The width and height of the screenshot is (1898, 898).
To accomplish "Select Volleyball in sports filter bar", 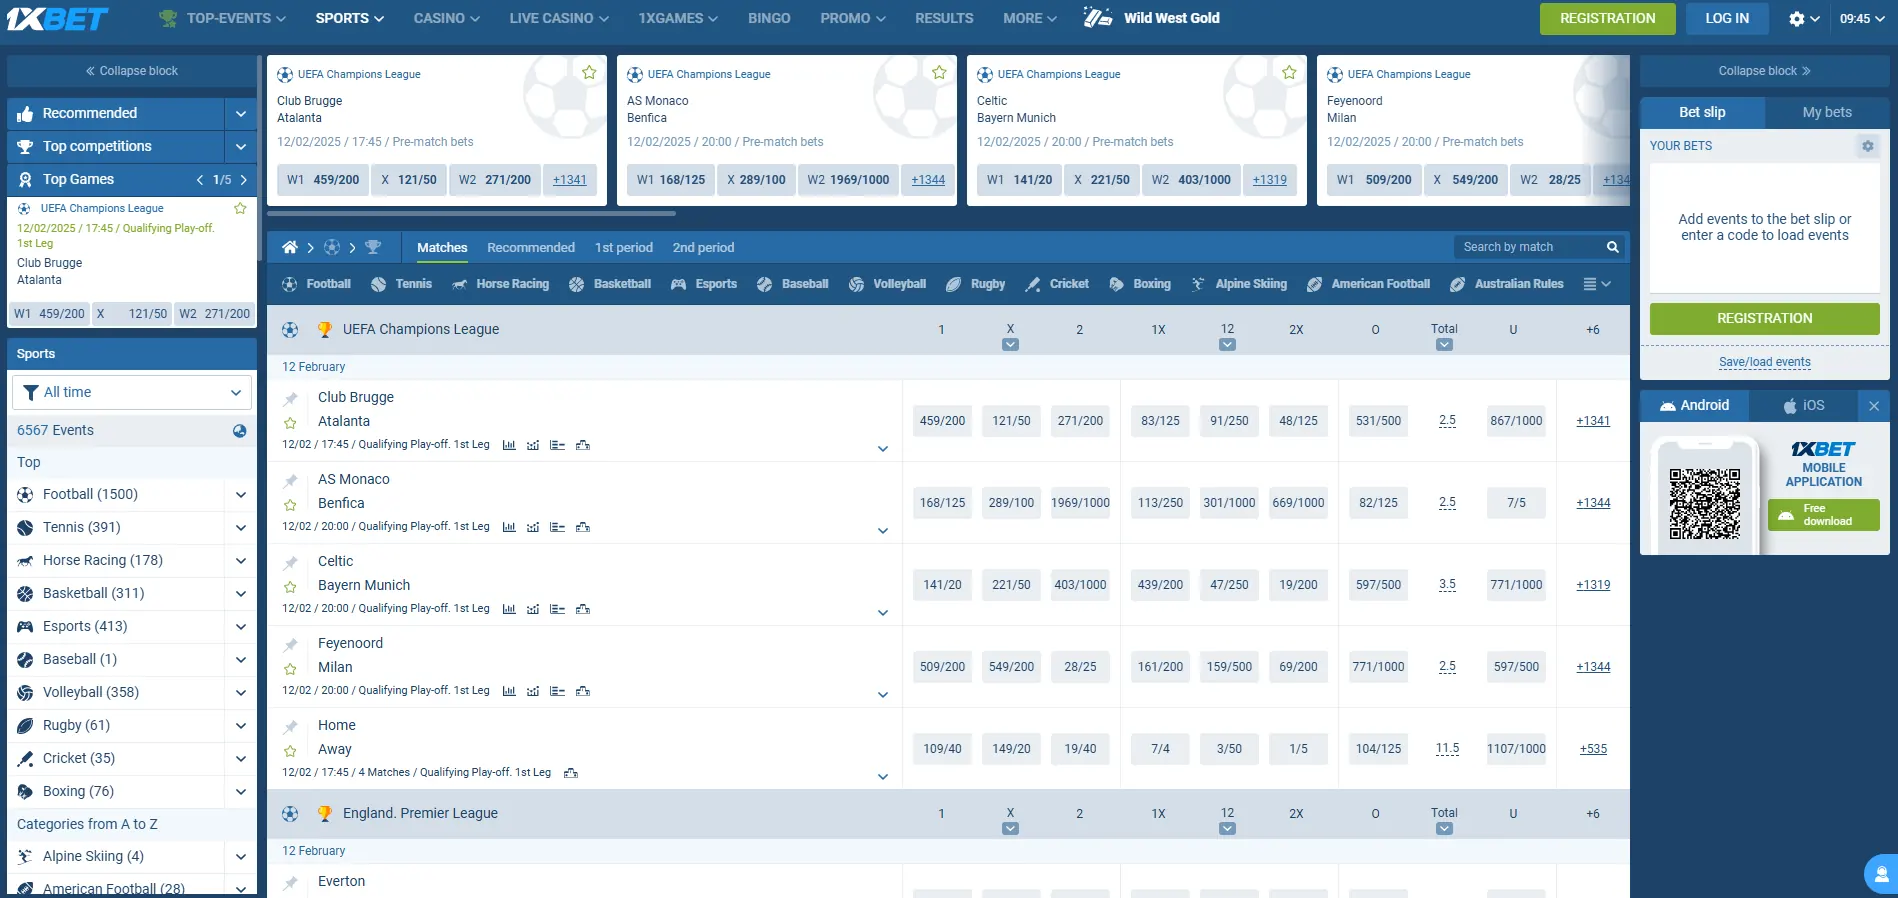I will 888,284.
